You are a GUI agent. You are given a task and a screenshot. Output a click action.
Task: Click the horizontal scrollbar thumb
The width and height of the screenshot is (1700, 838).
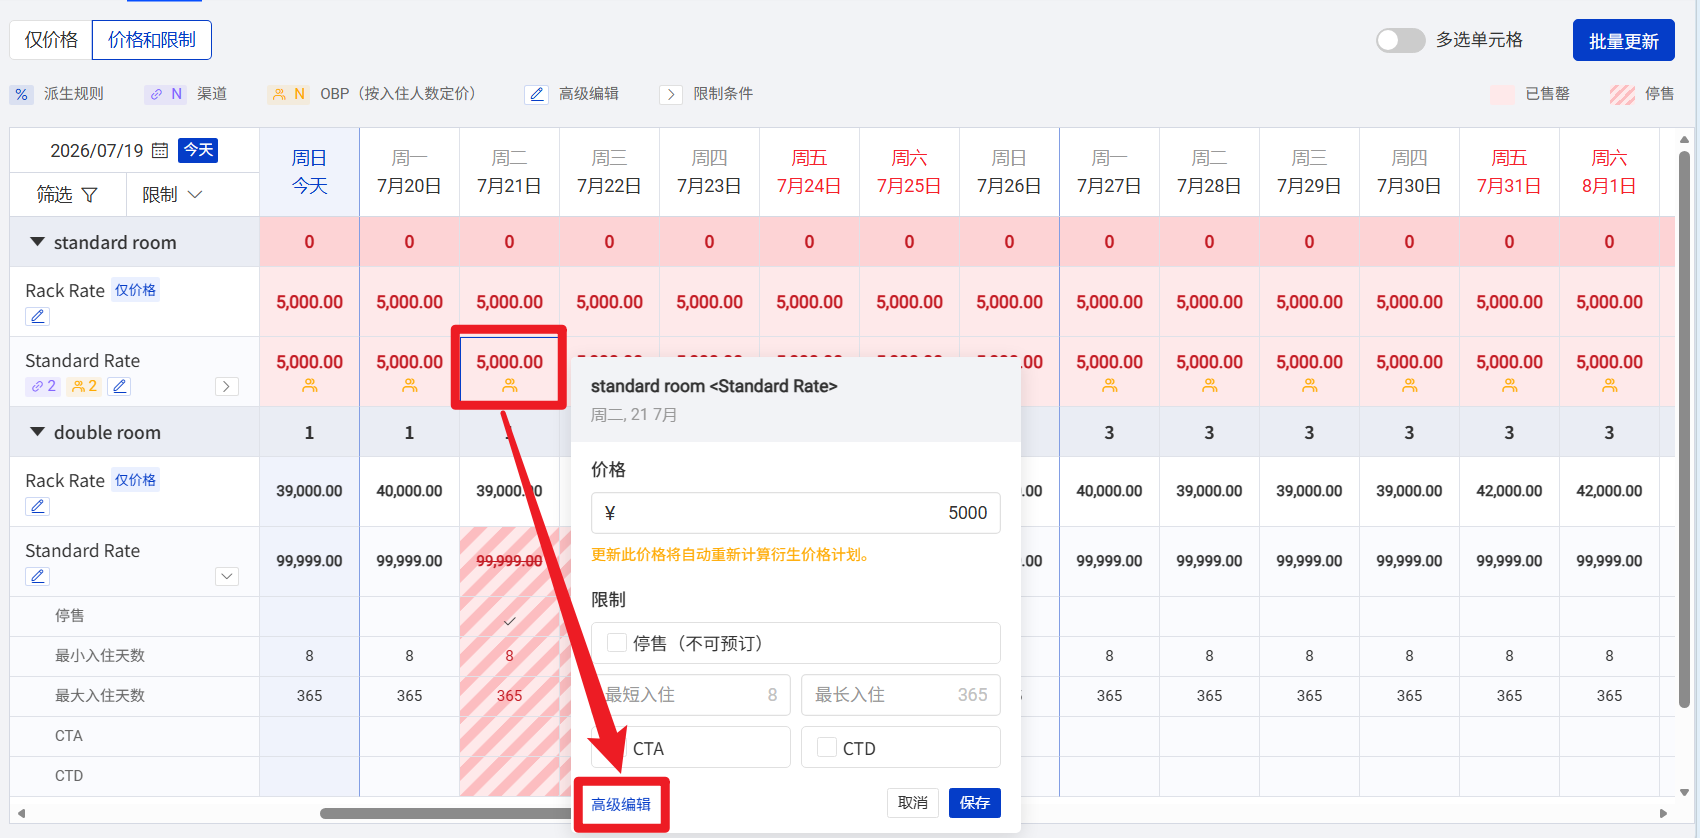(445, 813)
